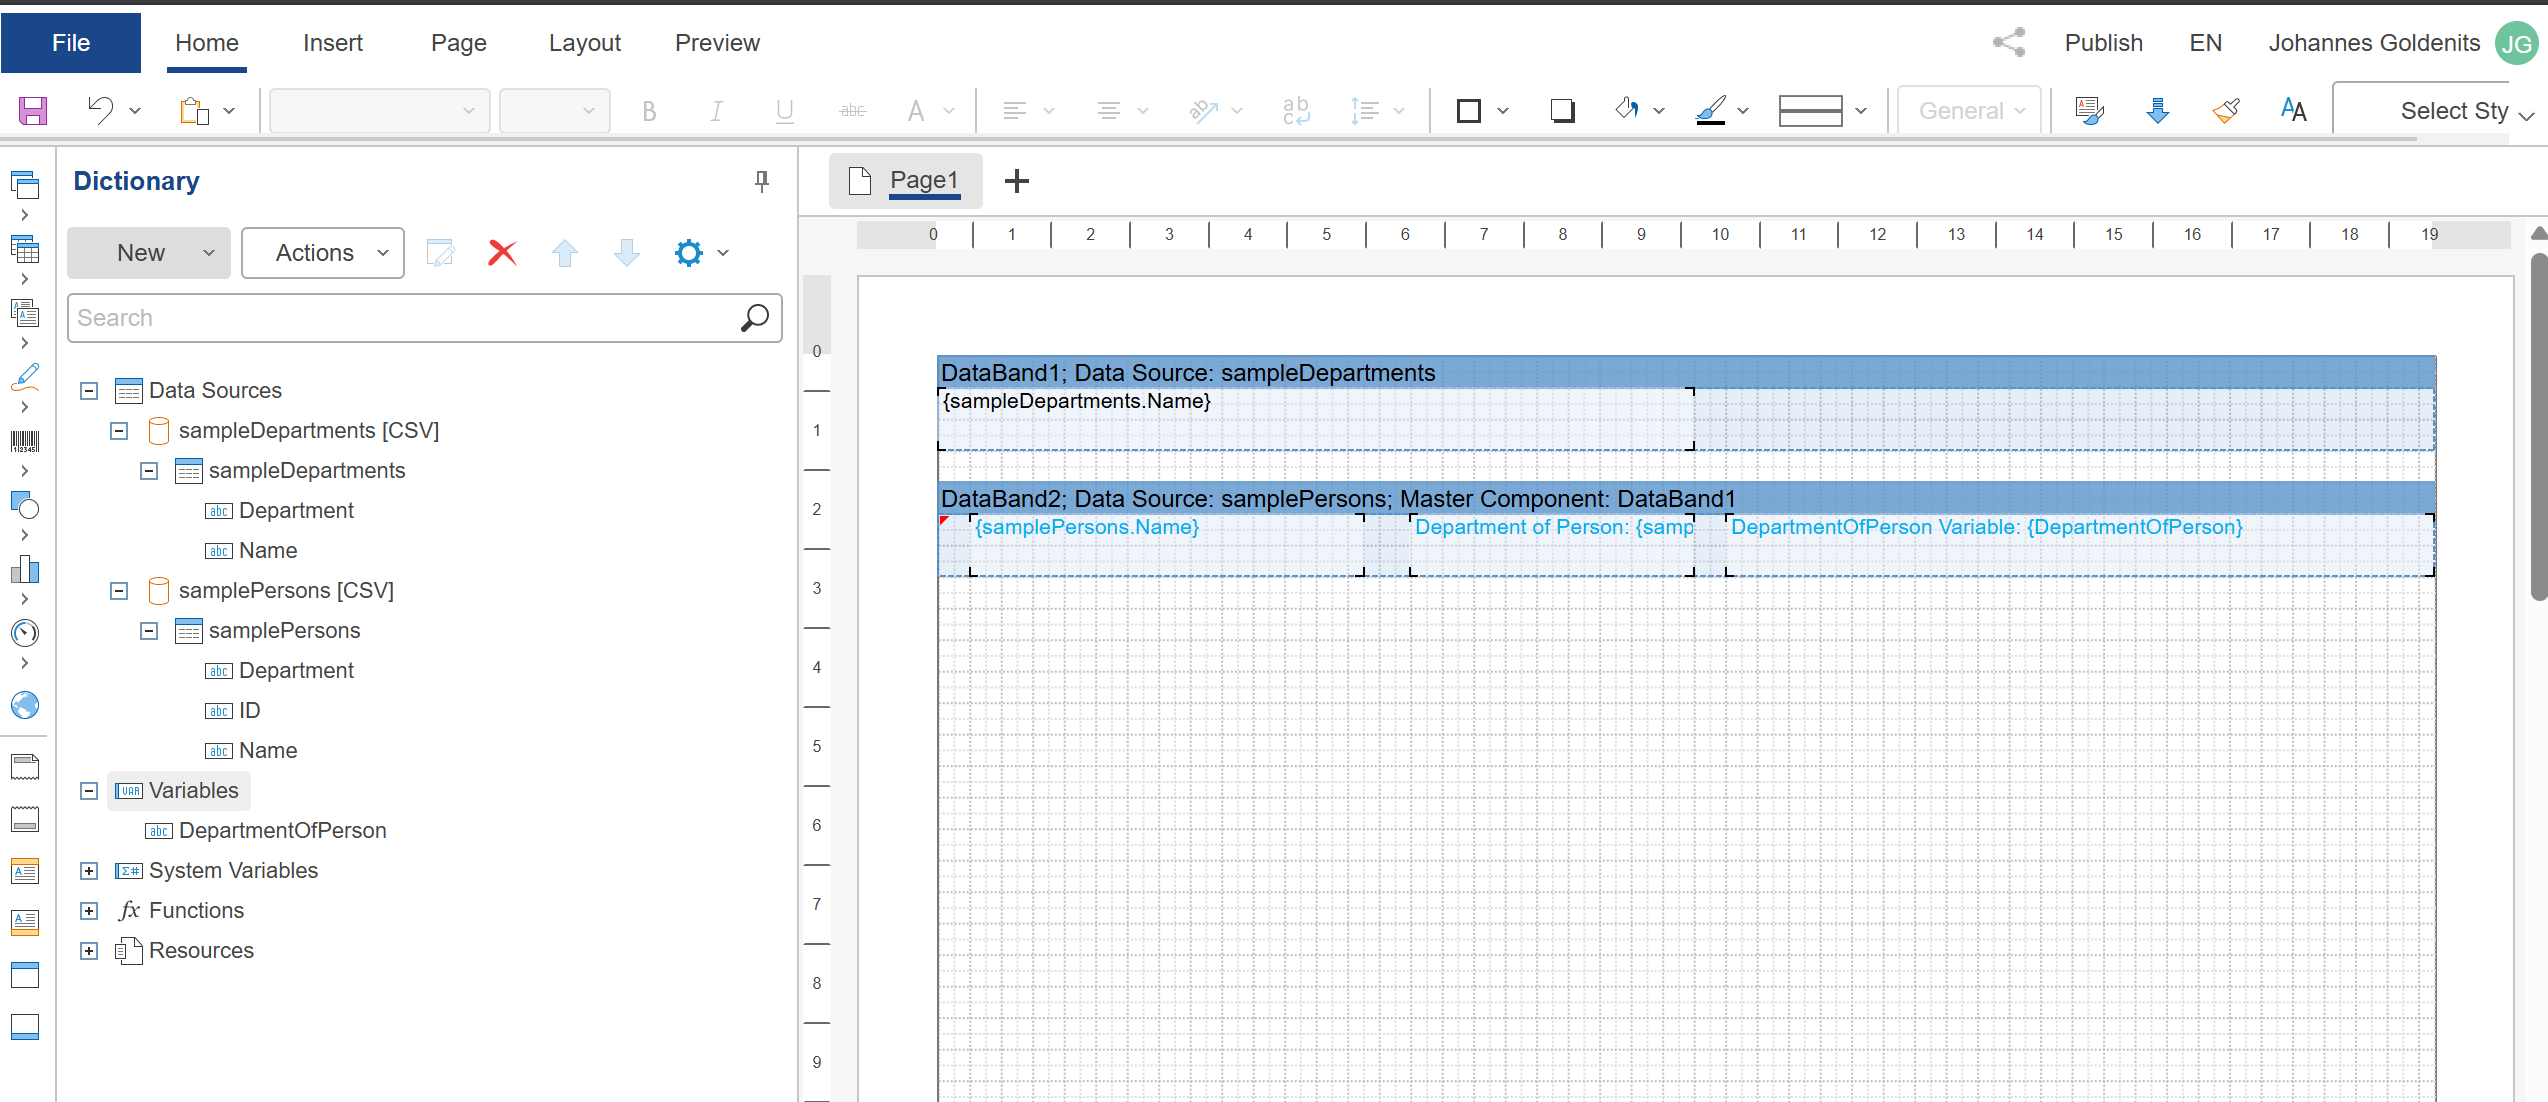Switch to the Page tab
2548x1102 pixels.
[459, 43]
